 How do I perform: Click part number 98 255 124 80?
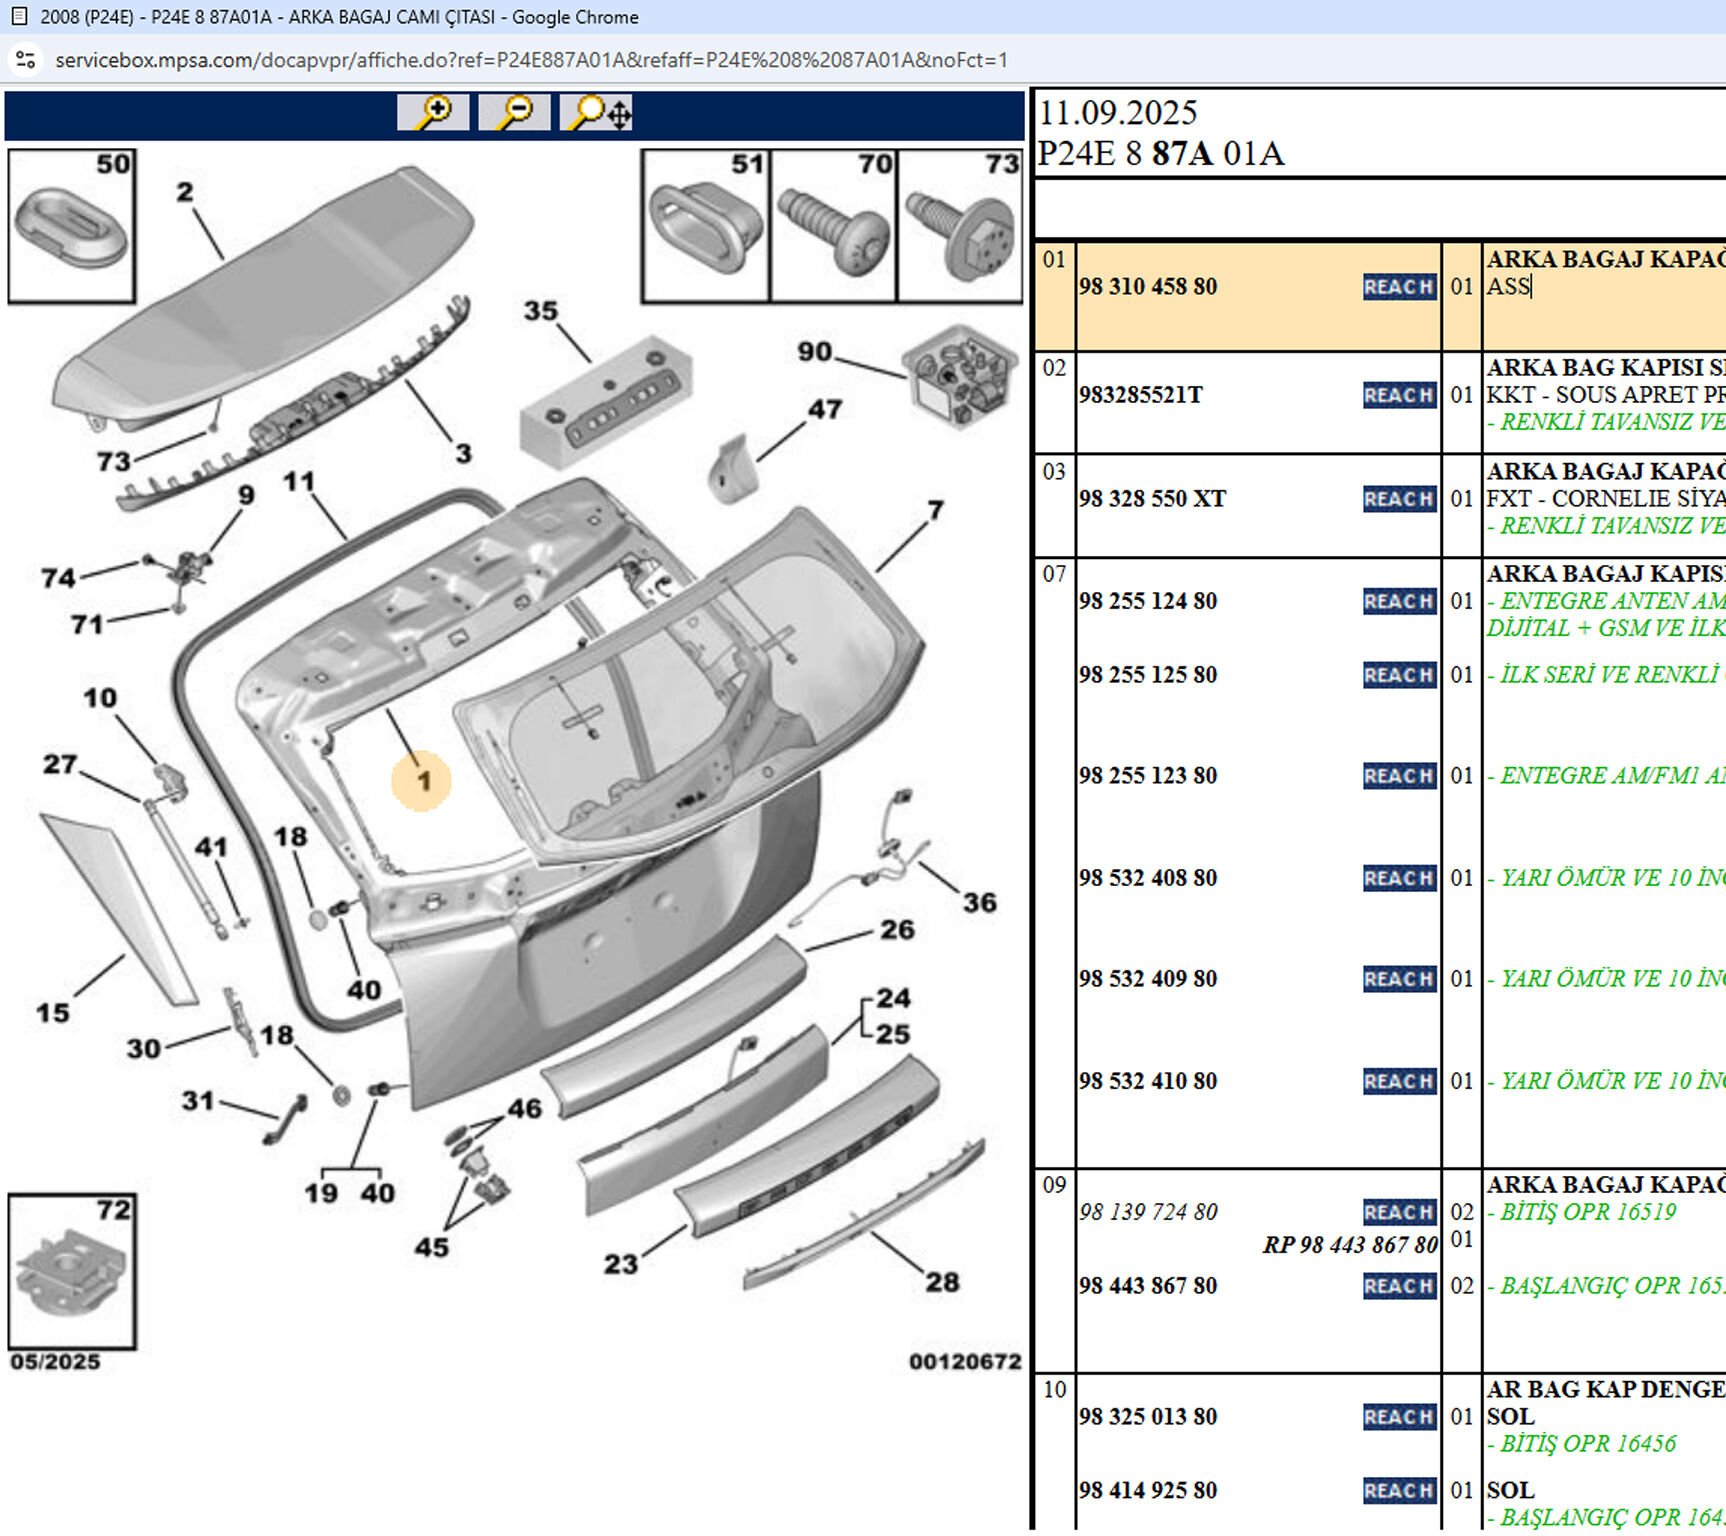tap(1148, 601)
